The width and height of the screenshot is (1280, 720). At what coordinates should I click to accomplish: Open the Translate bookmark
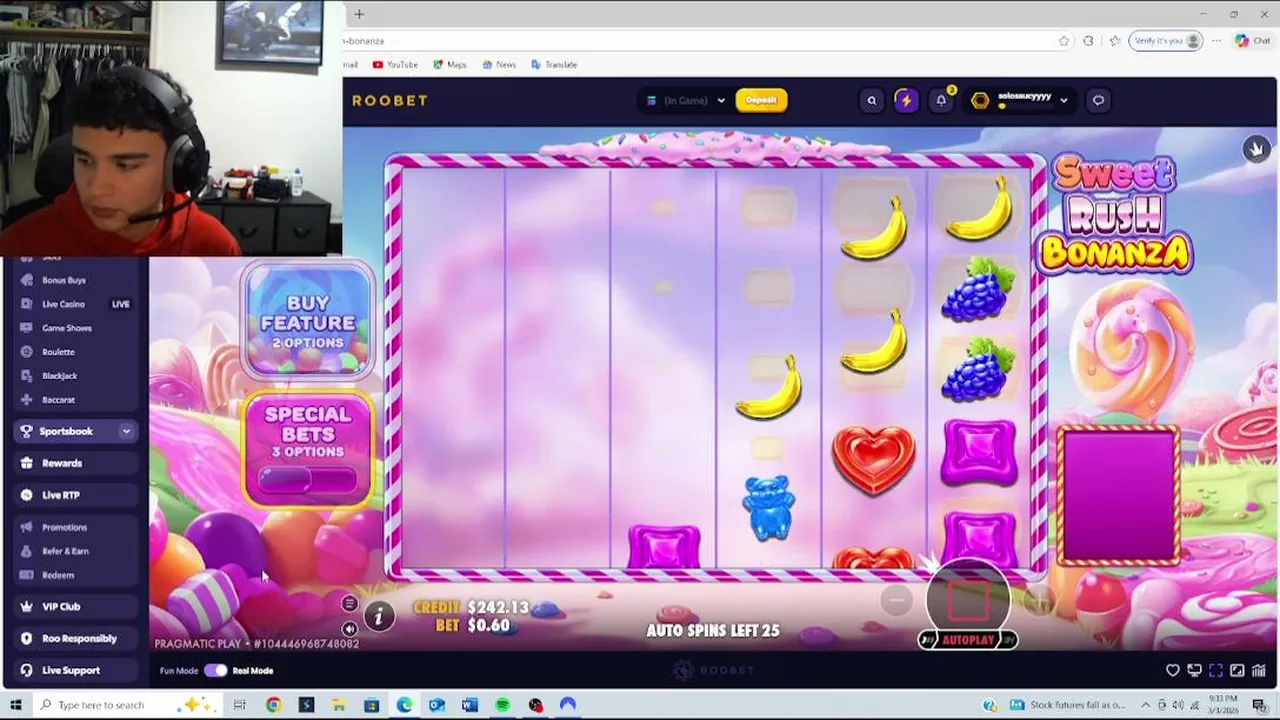click(x=554, y=64)
